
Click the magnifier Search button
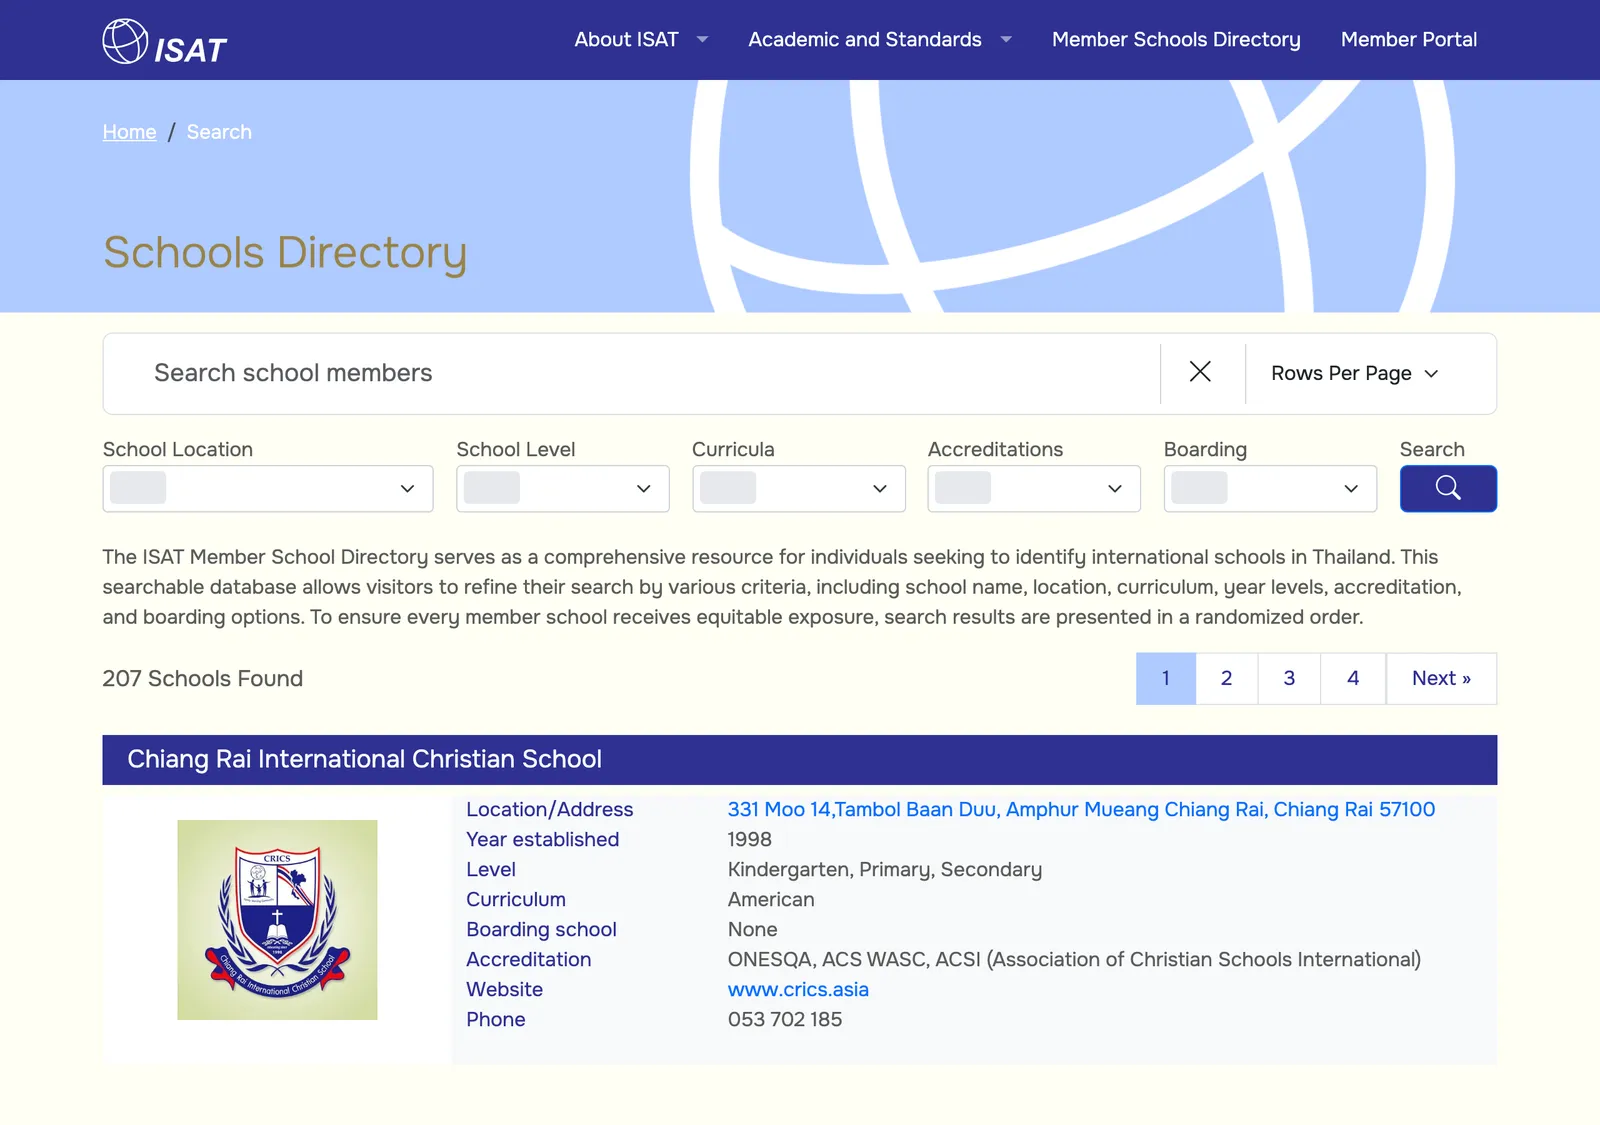click(x=1448, y=488)
